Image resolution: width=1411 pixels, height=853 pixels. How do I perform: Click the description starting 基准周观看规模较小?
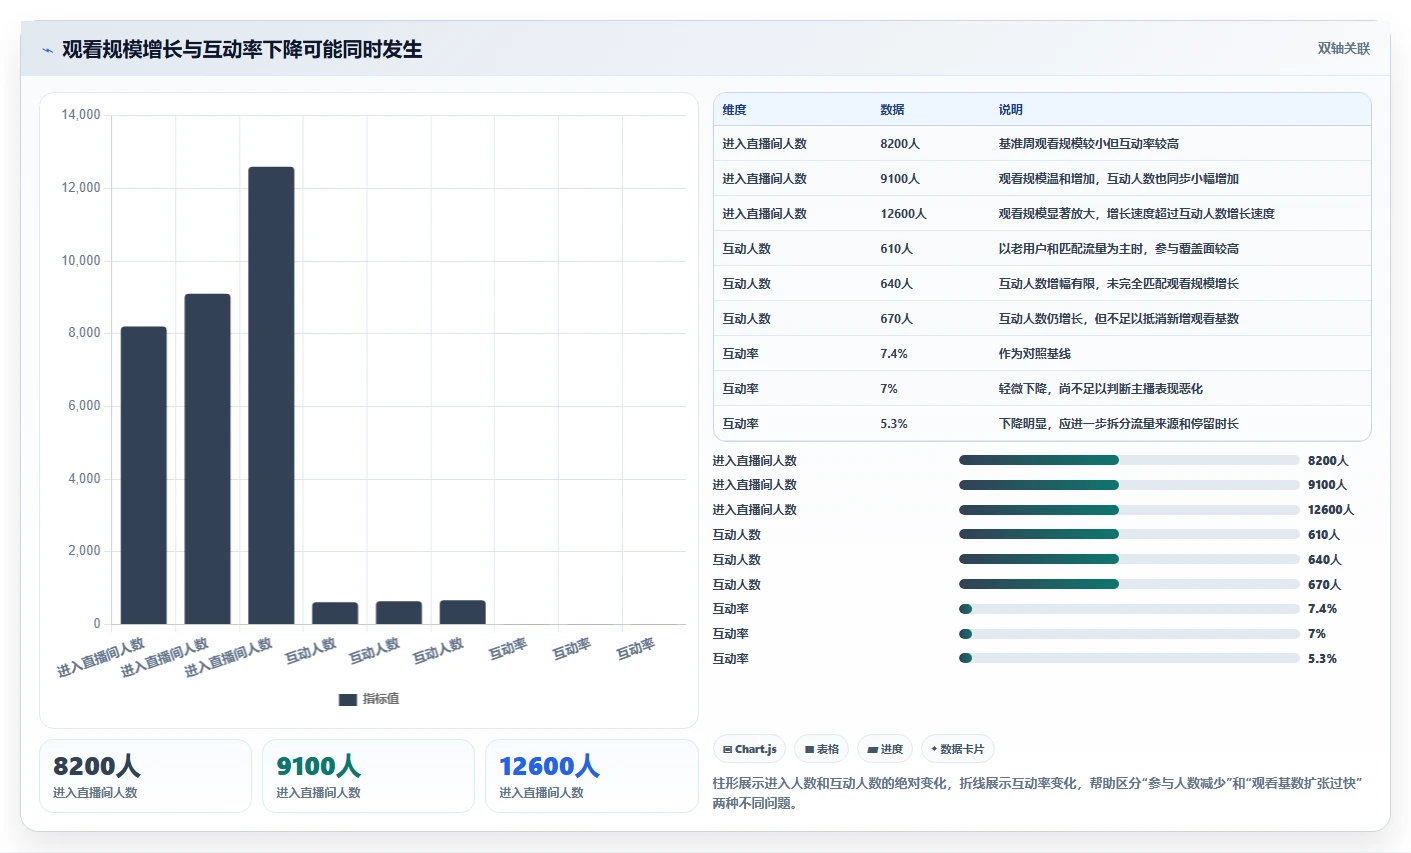pos(1088,144)
